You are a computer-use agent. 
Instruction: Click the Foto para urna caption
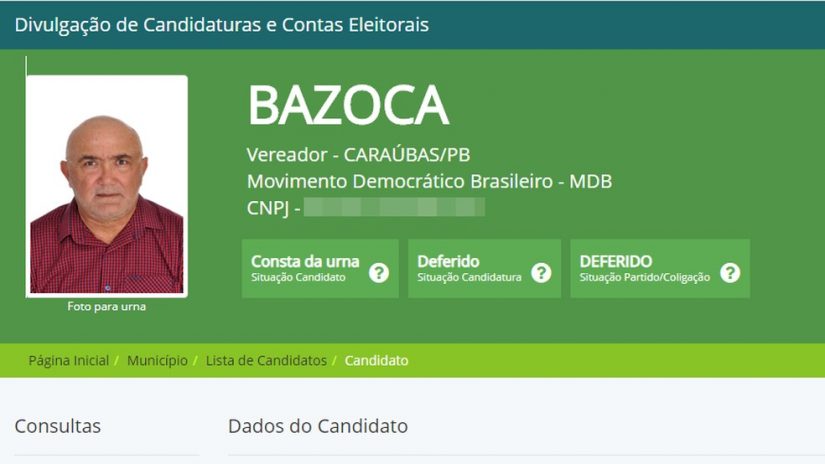click(x=106, y=307)
